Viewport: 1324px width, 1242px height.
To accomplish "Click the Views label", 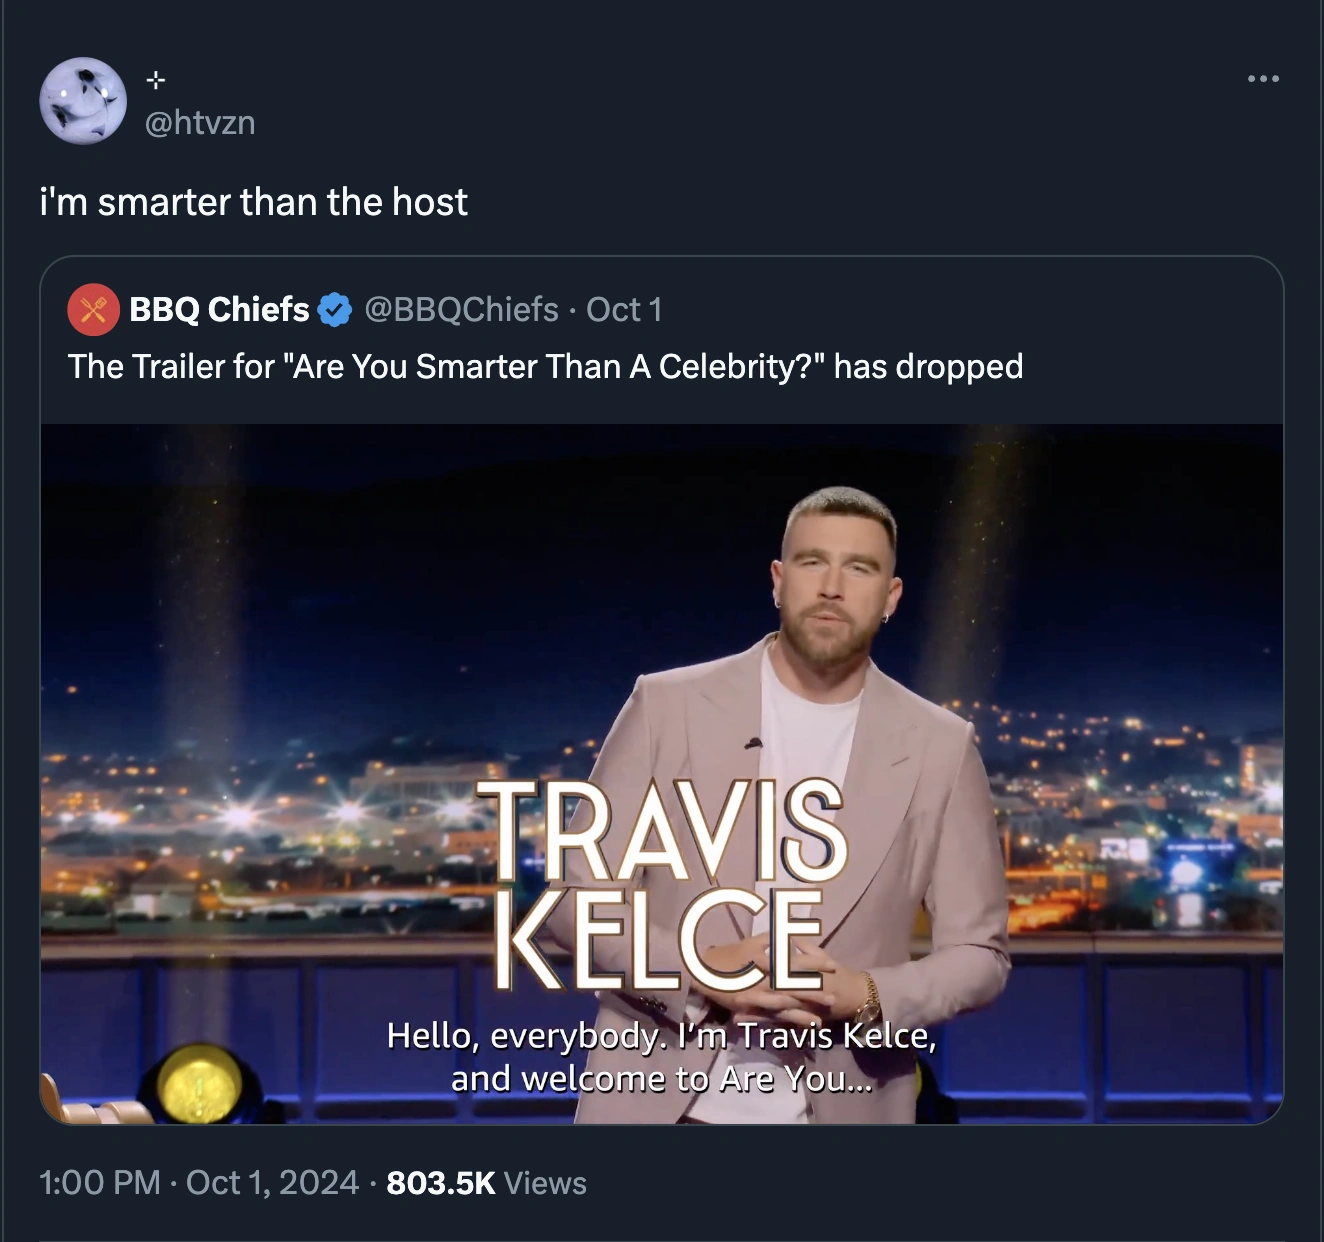I will 545,1183.
